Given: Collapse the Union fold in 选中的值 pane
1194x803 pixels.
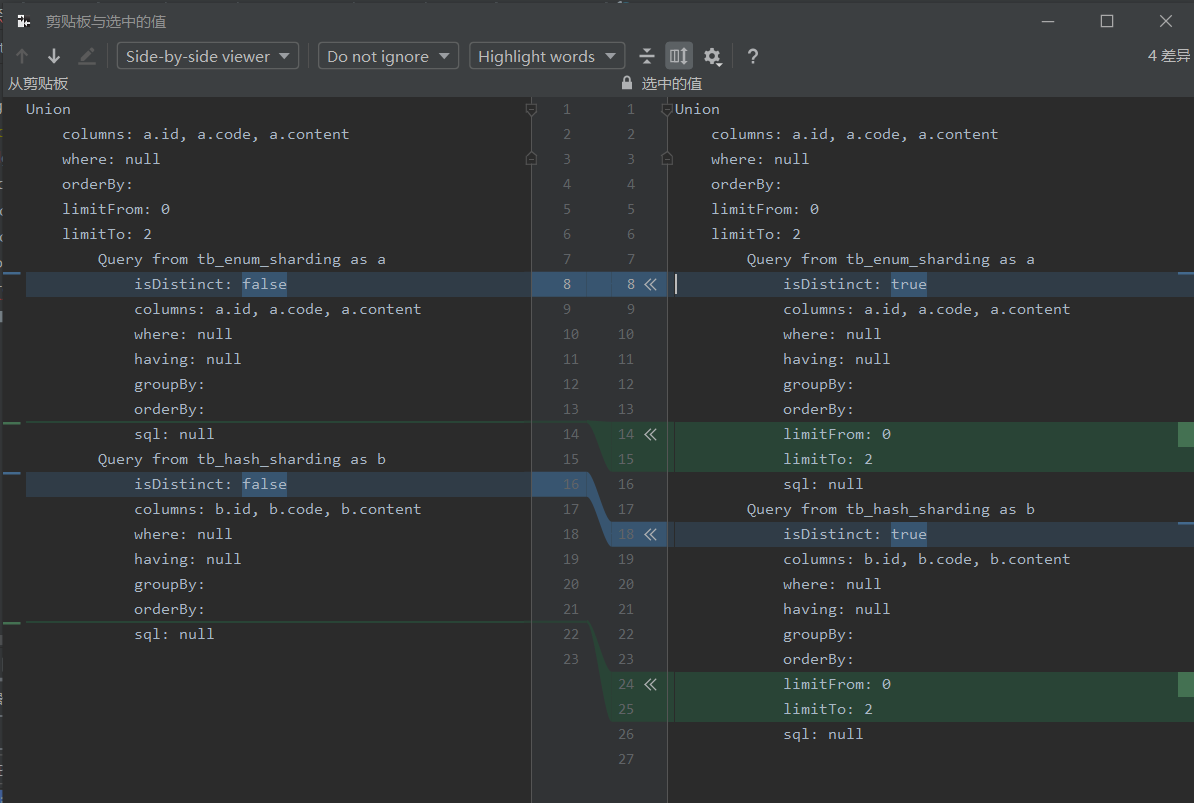Looking at the screenshot, I should click(x=667, y=109).
